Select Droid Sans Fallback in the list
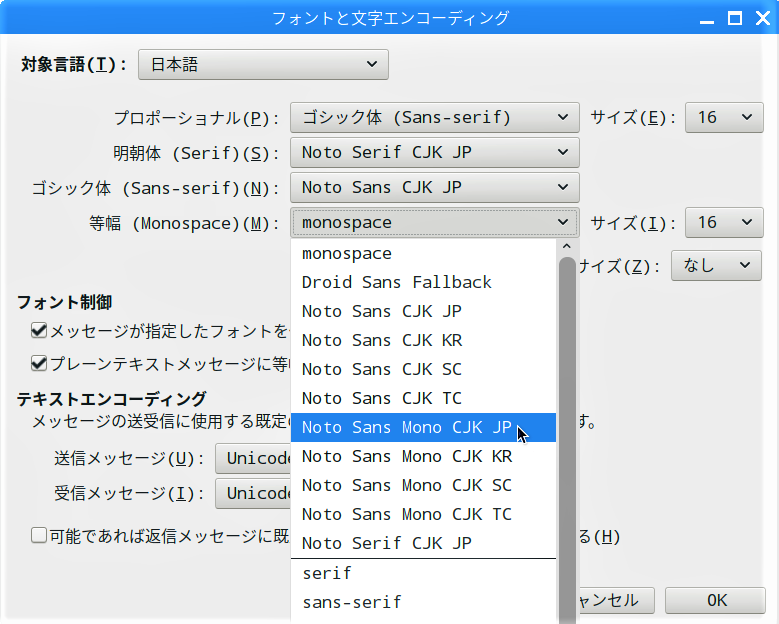779x624 pixels. (423, 282)
